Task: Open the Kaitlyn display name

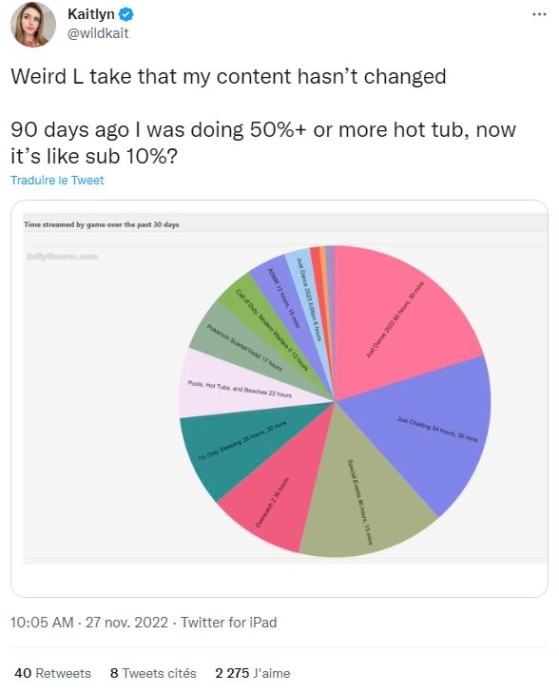Action: point(90,14)
